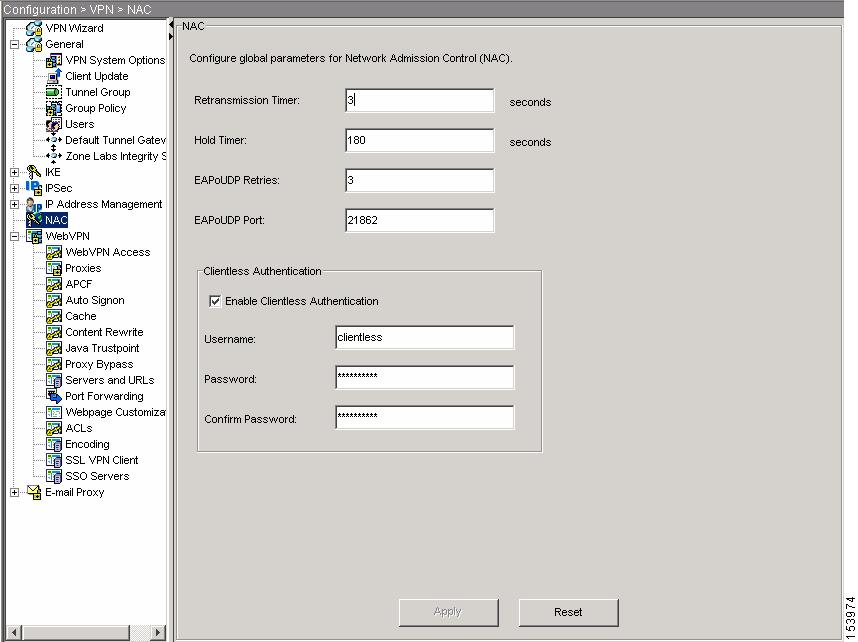Image resolution: width=858 pixels, height=642 pixels.
Task: Select Webpage Customization tree item
Action: [115, 412]
